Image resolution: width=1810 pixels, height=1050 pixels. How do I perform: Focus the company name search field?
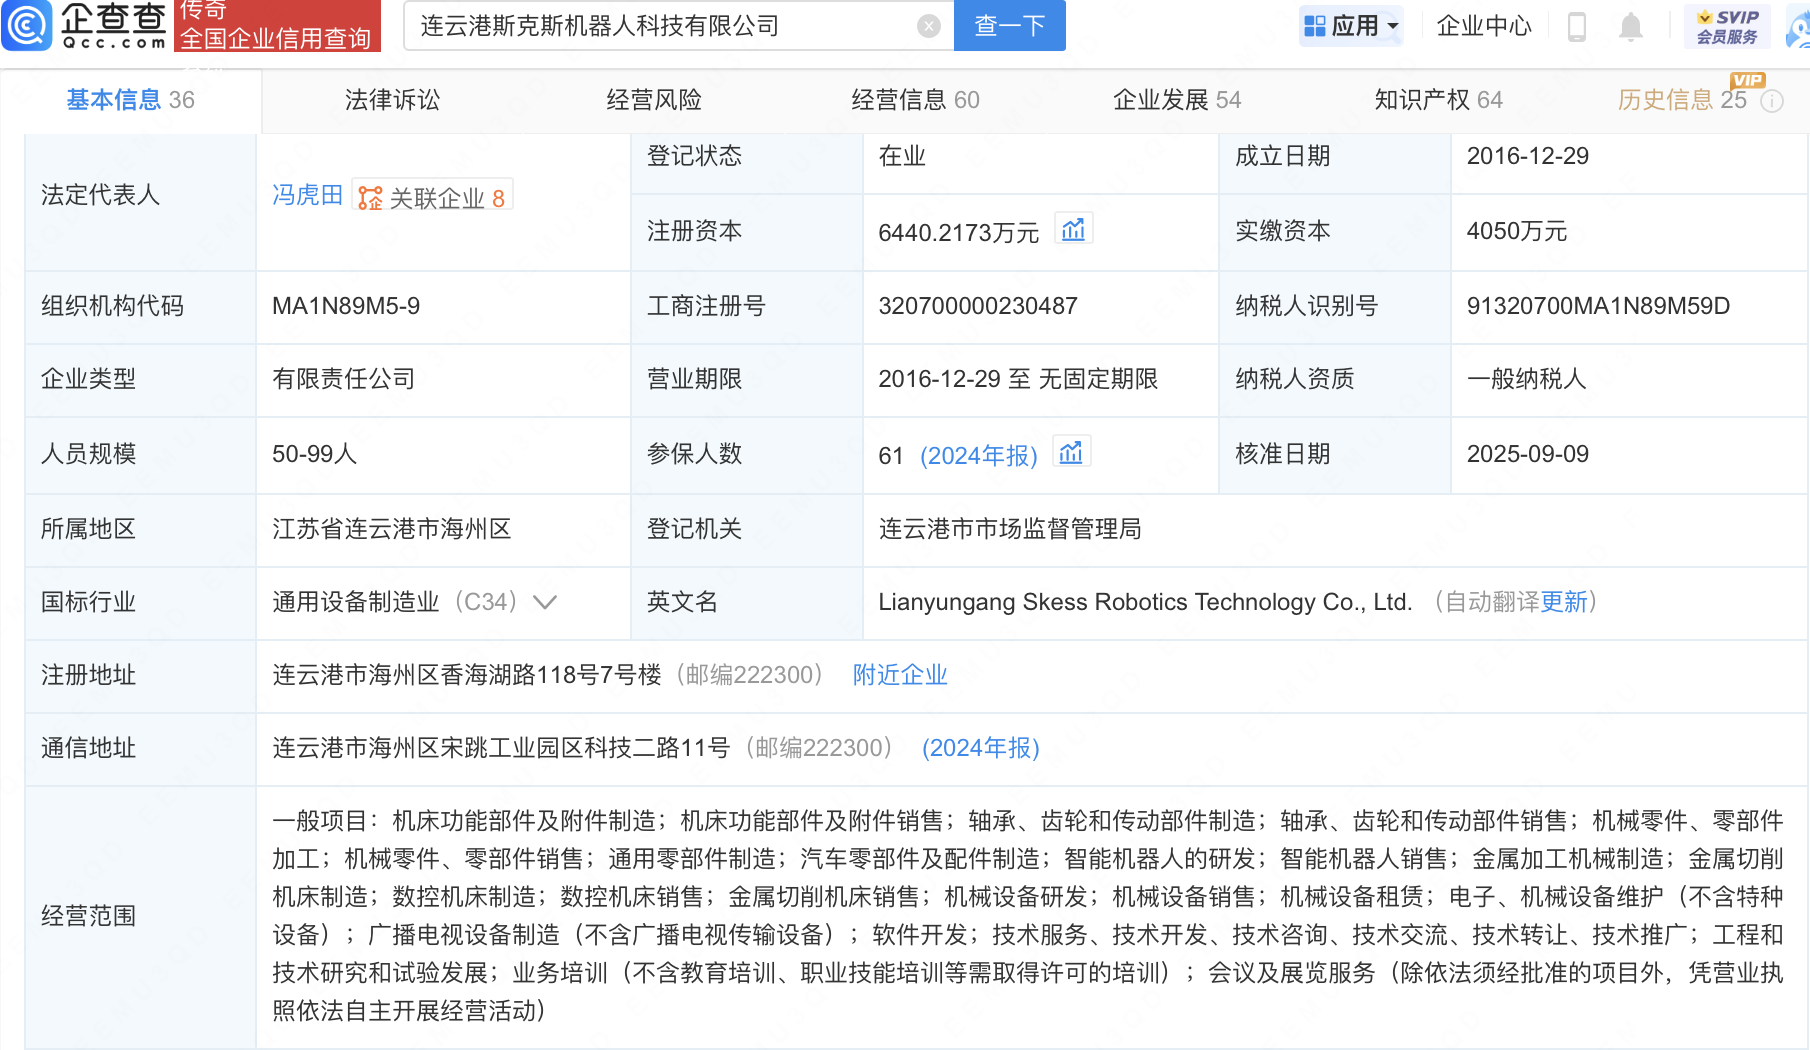pos(660,26)
